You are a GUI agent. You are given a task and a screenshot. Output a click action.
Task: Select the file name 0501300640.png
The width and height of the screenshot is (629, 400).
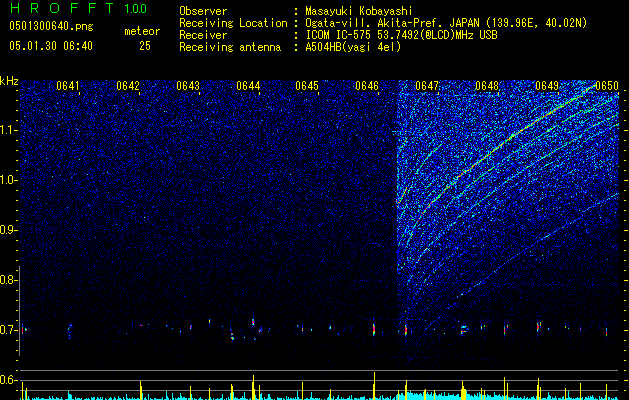[51, 26]
